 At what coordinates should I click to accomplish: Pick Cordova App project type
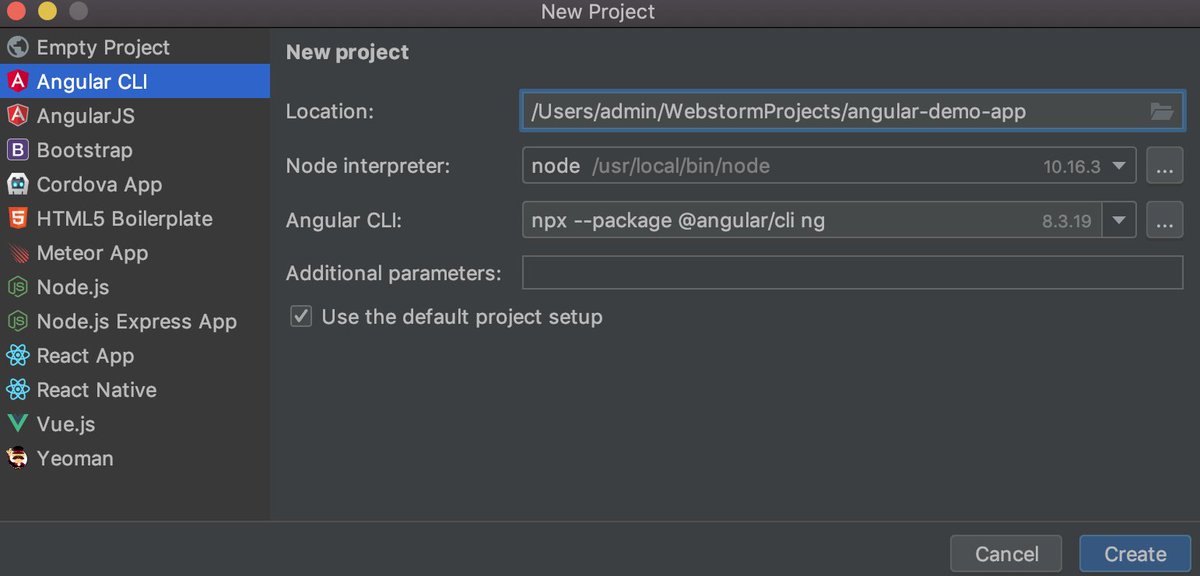point(135,184)
